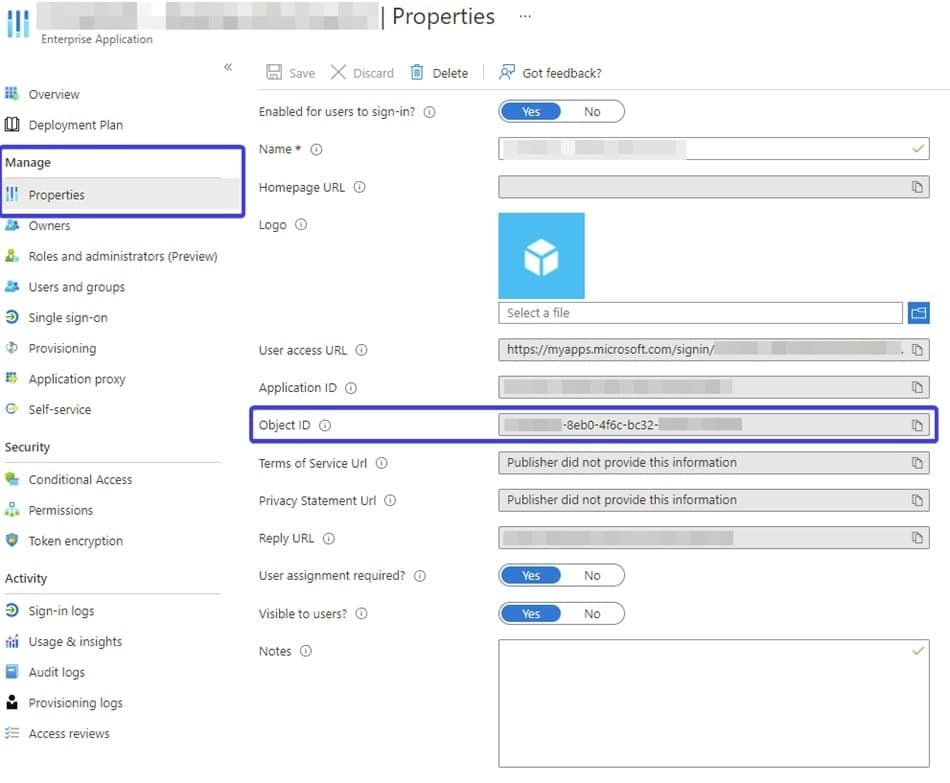Screen dimensions: 950x783
Task: Click the folder icon to browse logo file
Action: click(918, 313)
